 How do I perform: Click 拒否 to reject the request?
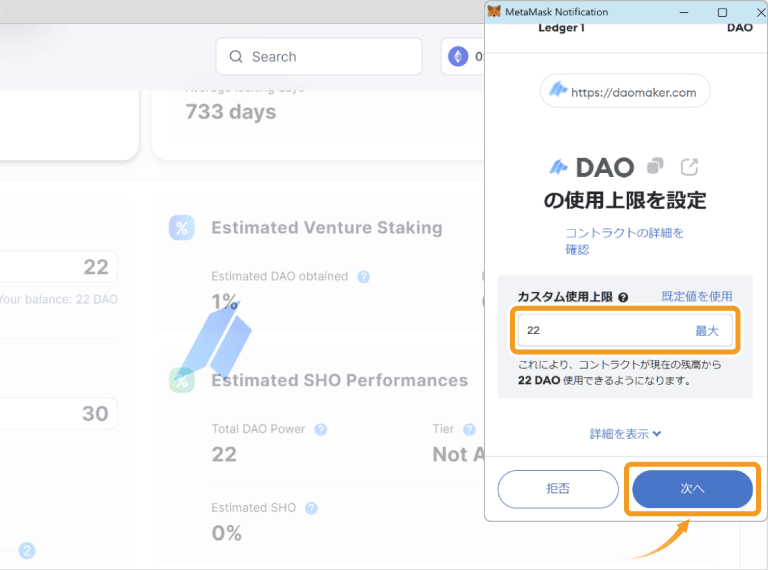point(558,489)
